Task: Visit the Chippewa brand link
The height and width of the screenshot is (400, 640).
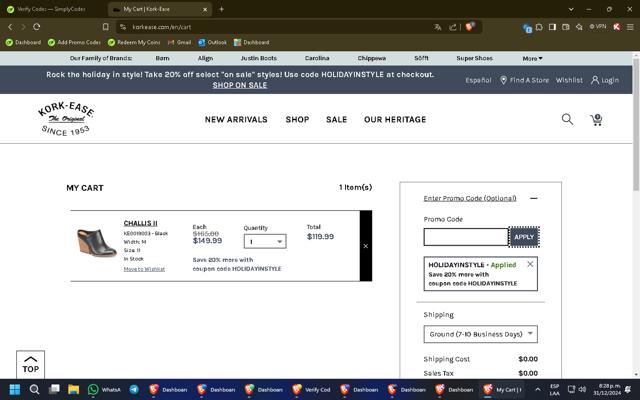Action: [x=371, y=58]
